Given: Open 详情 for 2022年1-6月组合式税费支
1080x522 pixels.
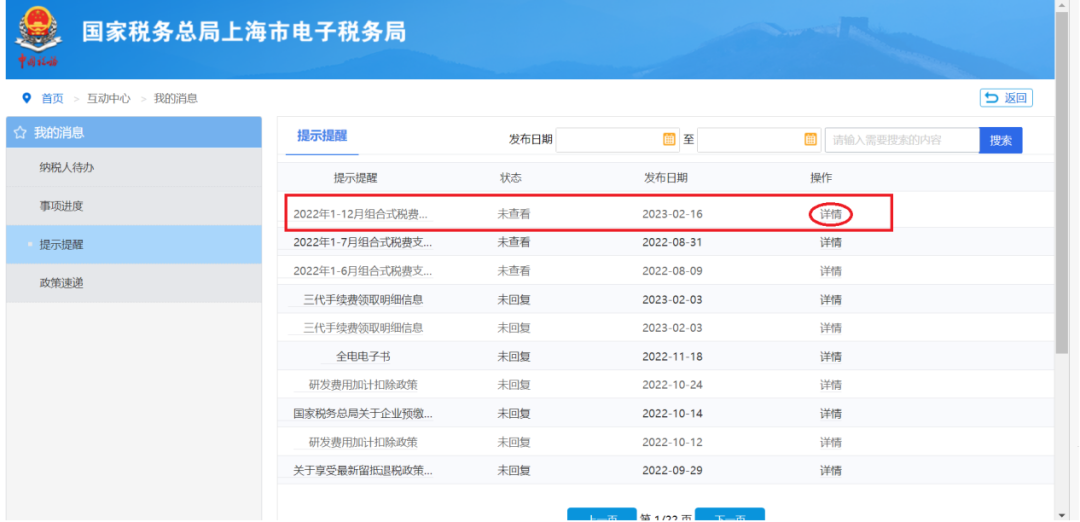Looking at the screenshot, I should 831,271.
